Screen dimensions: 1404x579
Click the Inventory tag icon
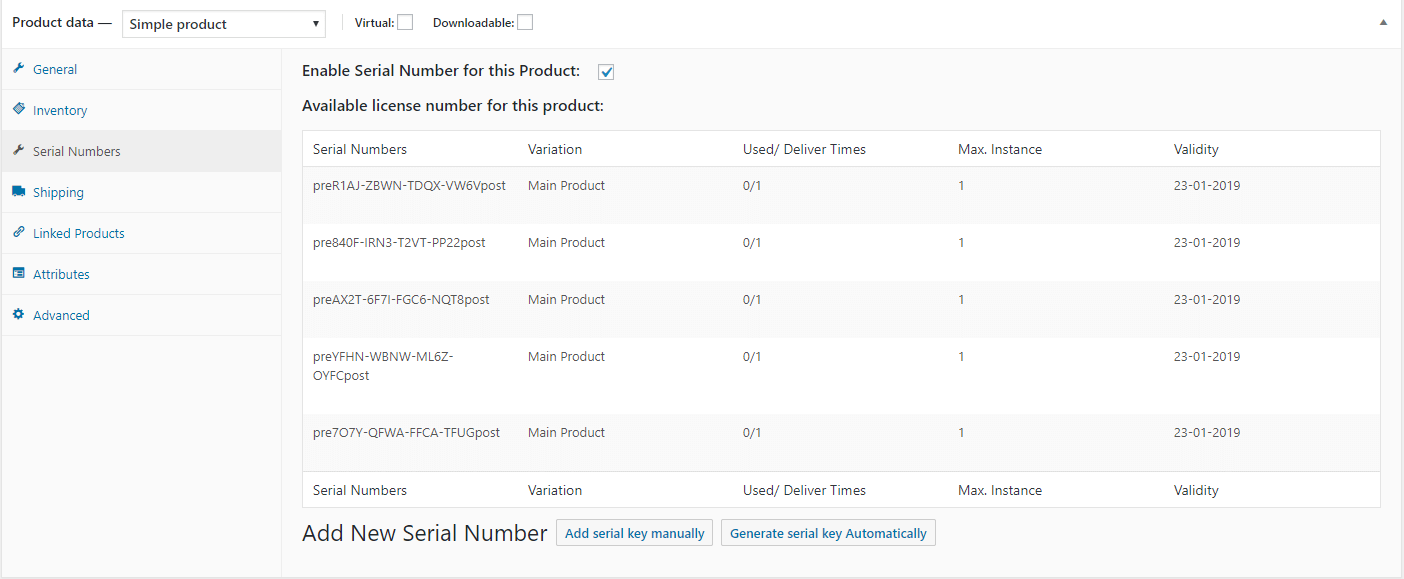tap(19, 109)
